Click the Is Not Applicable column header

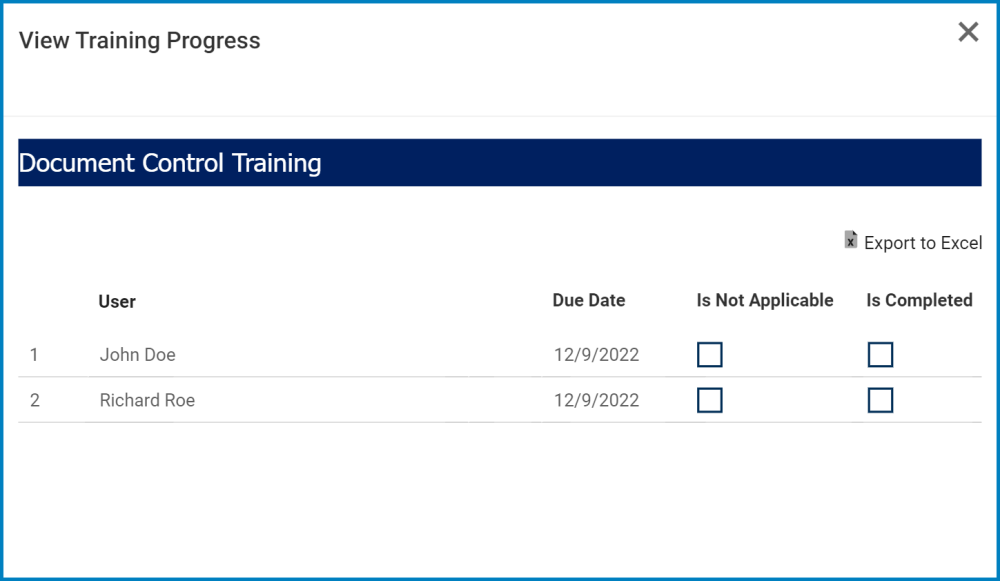[x=764, y=300]
